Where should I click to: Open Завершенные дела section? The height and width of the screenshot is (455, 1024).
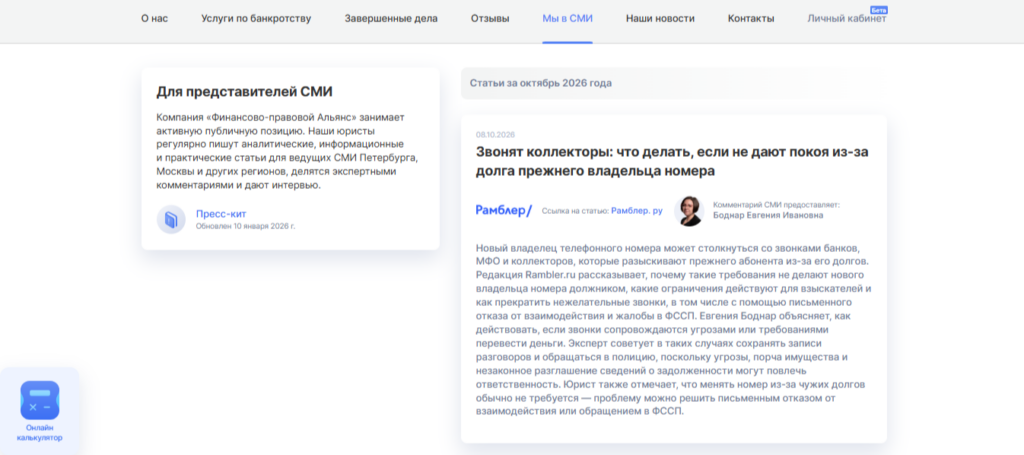(x=391, y=18)
